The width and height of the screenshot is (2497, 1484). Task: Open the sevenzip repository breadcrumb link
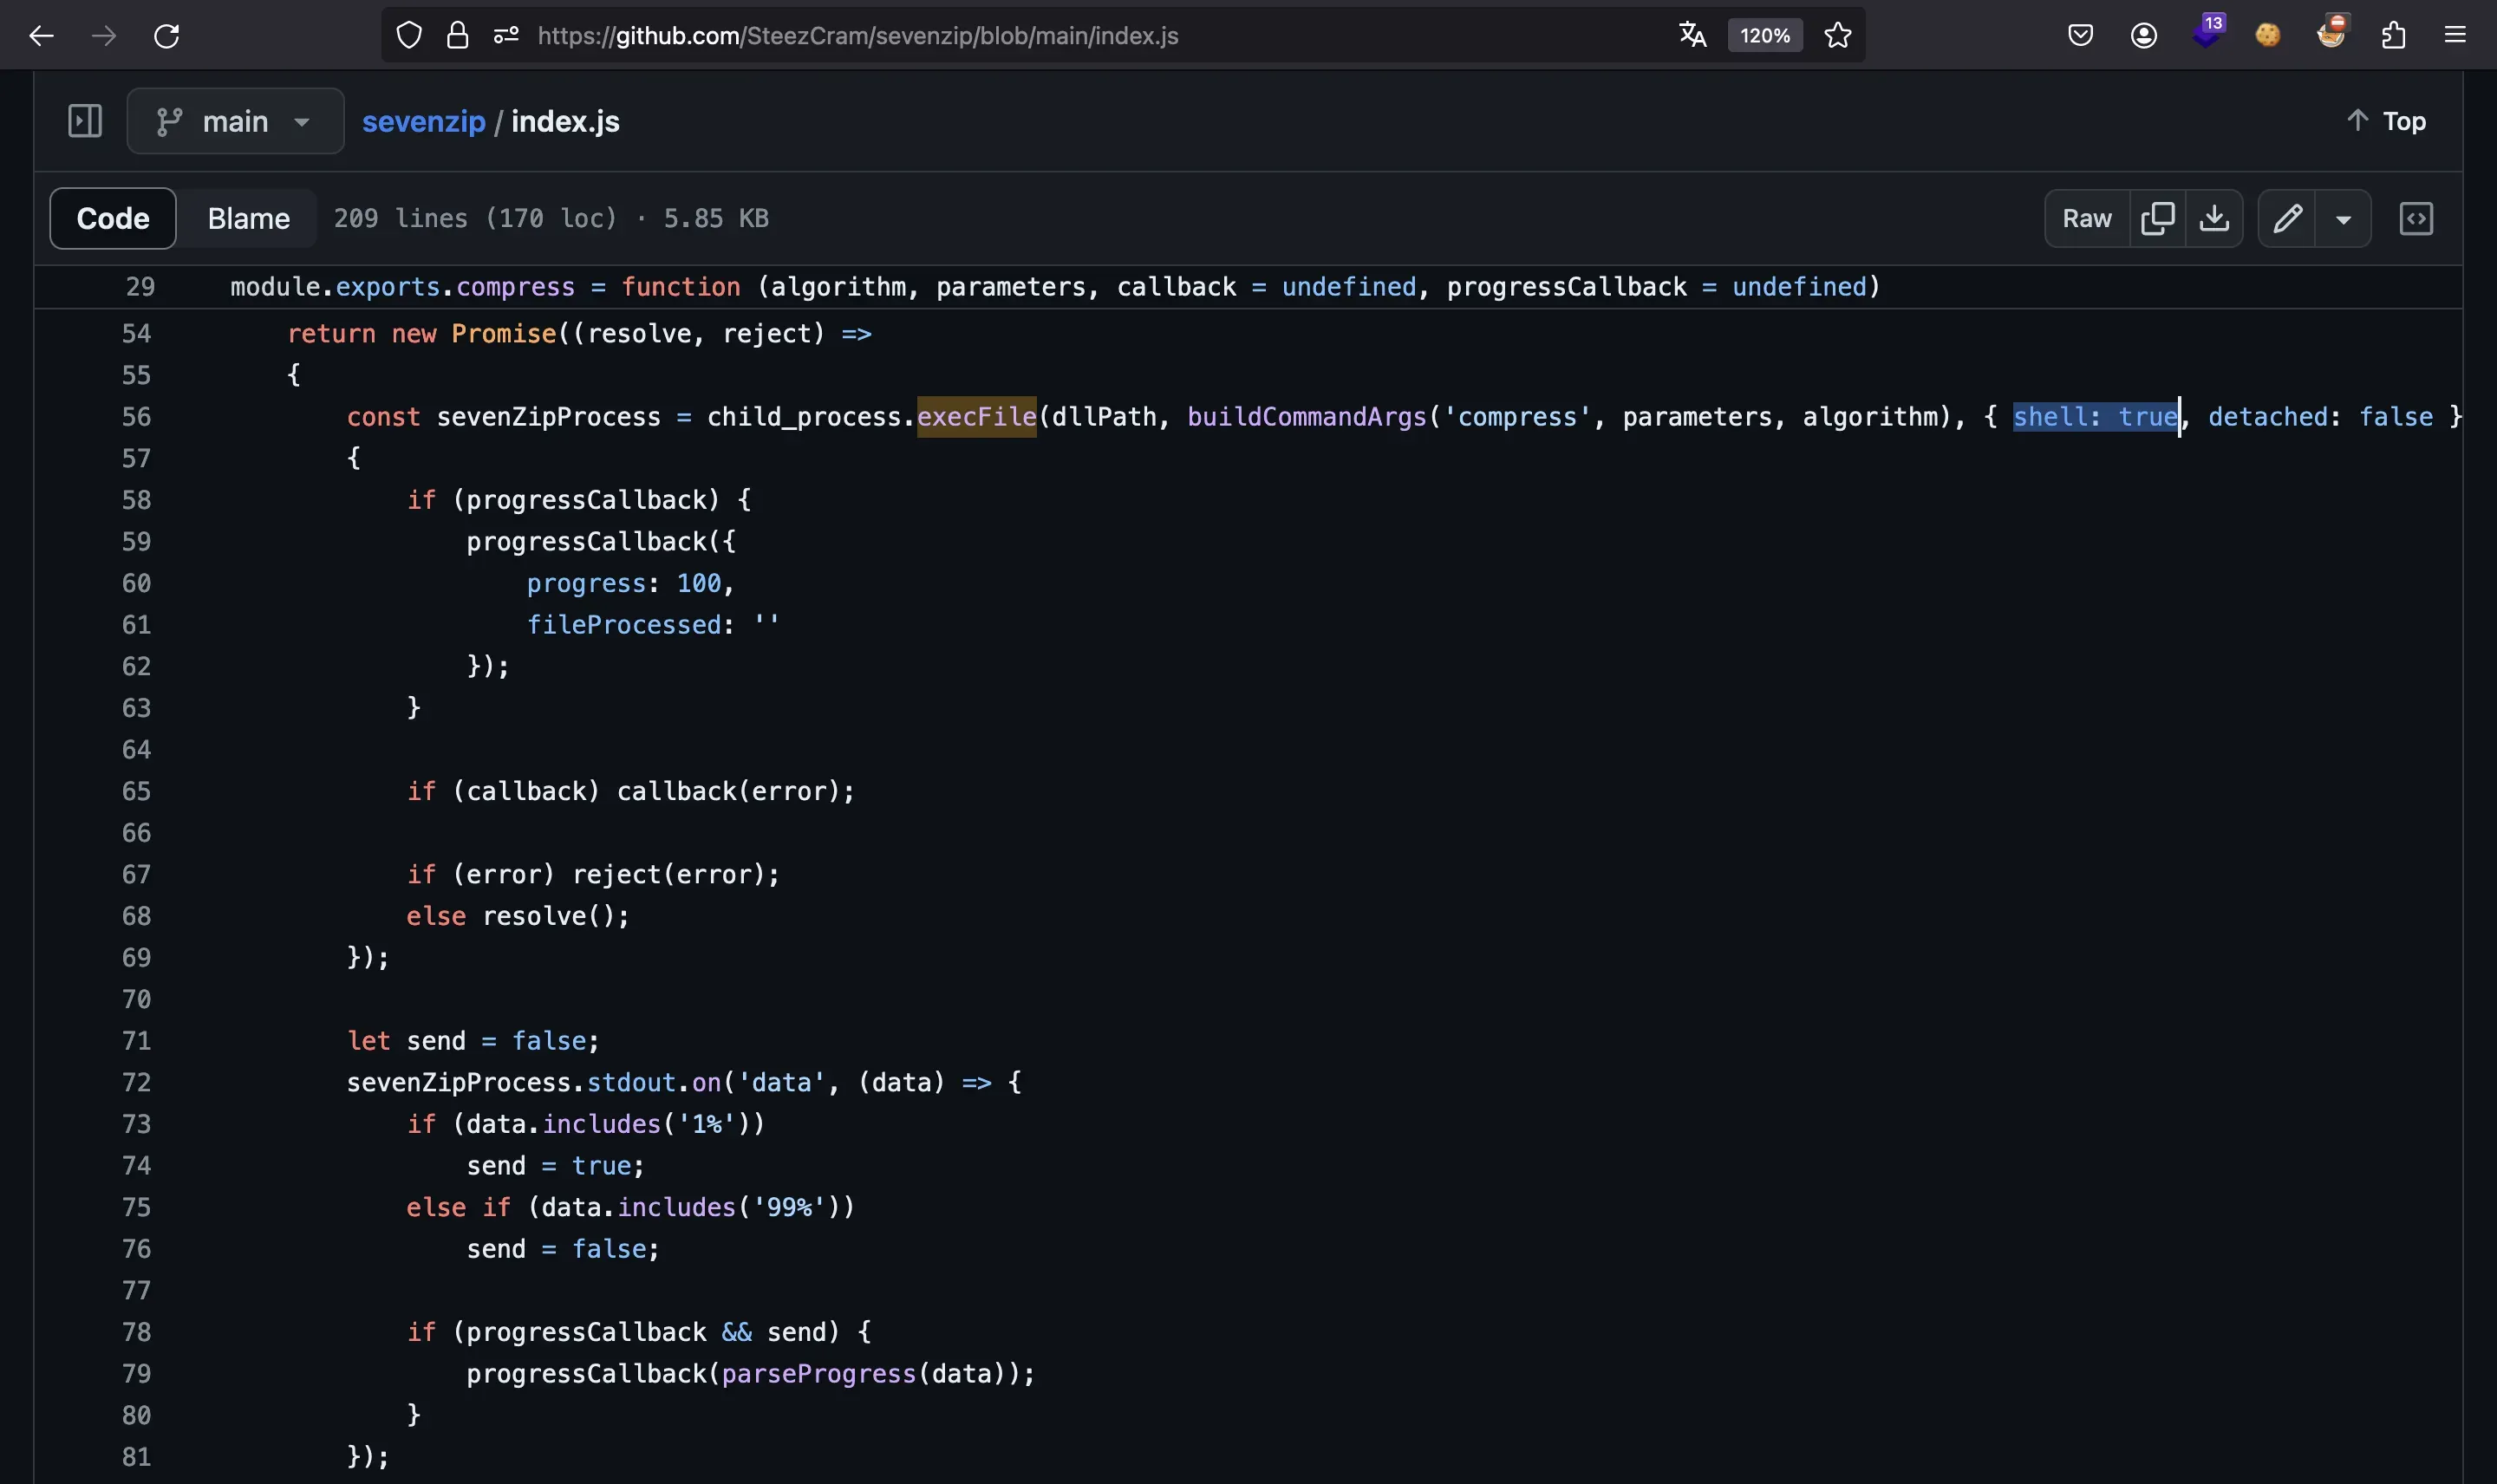pyautogui.click(x=423, y=121)
